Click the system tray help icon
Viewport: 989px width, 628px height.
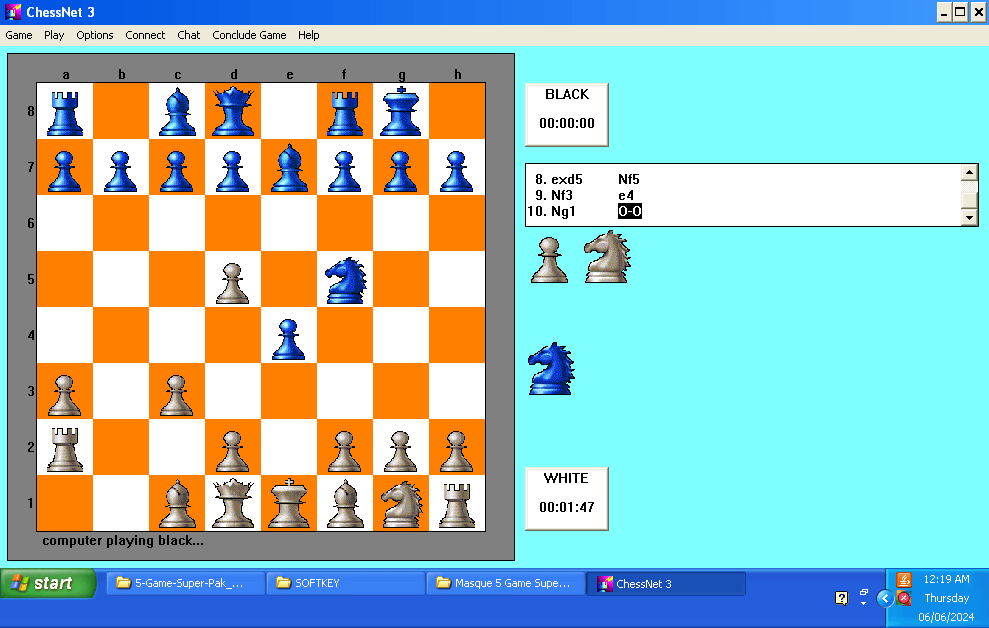[x=841, y=598]
